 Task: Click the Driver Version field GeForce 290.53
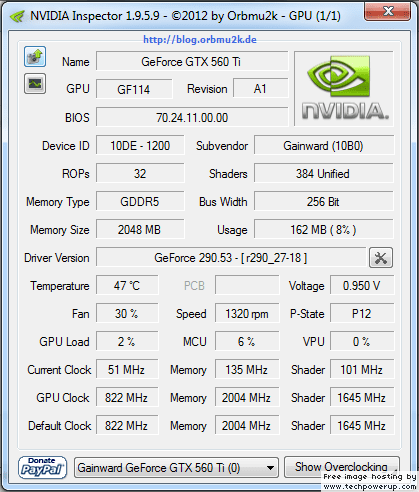231,257
